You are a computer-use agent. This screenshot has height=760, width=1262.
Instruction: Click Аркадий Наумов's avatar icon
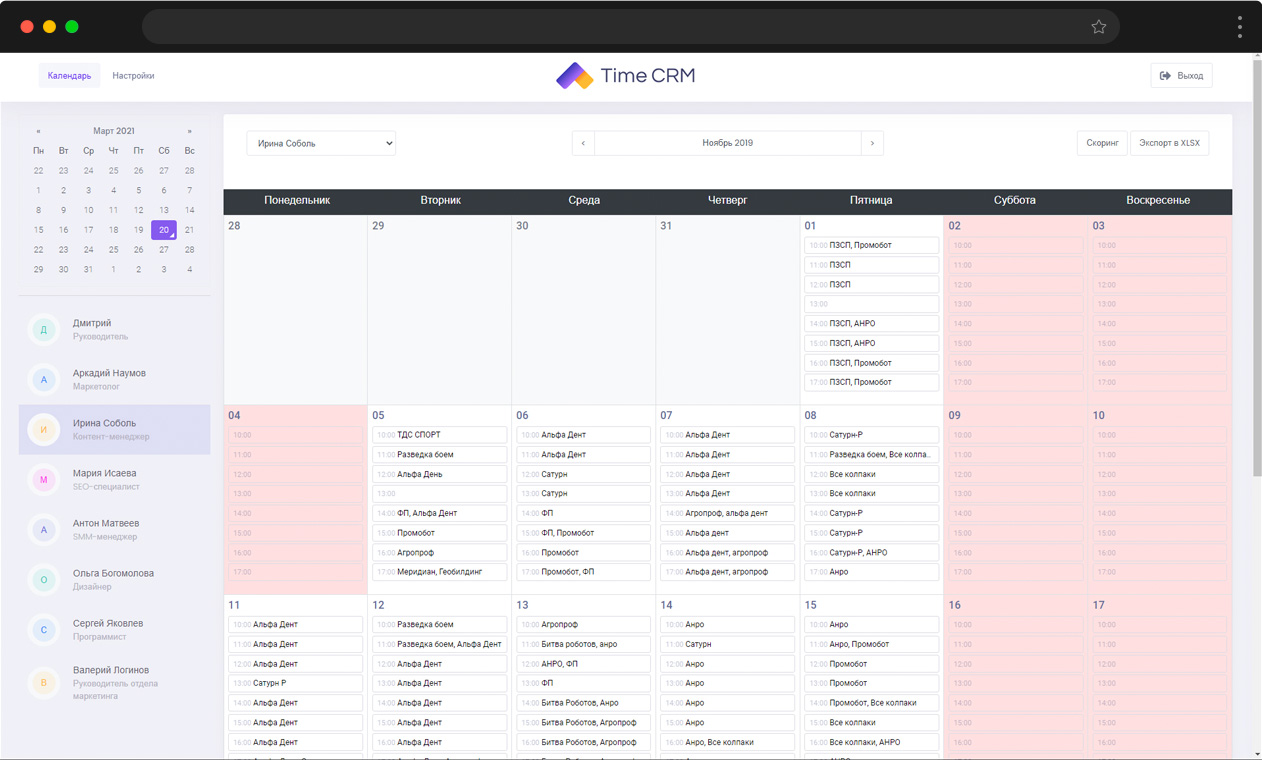[44, 380]
